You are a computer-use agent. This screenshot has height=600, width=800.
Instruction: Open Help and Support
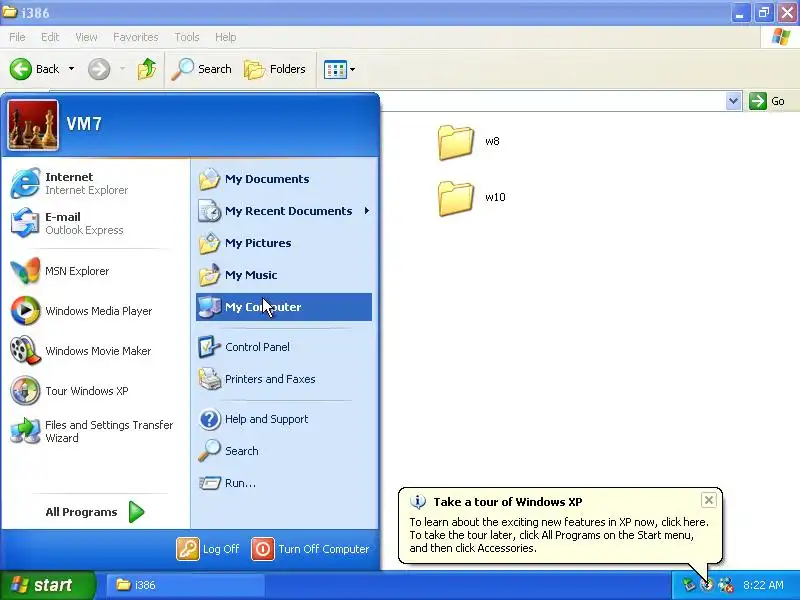(x=284, y=419)
